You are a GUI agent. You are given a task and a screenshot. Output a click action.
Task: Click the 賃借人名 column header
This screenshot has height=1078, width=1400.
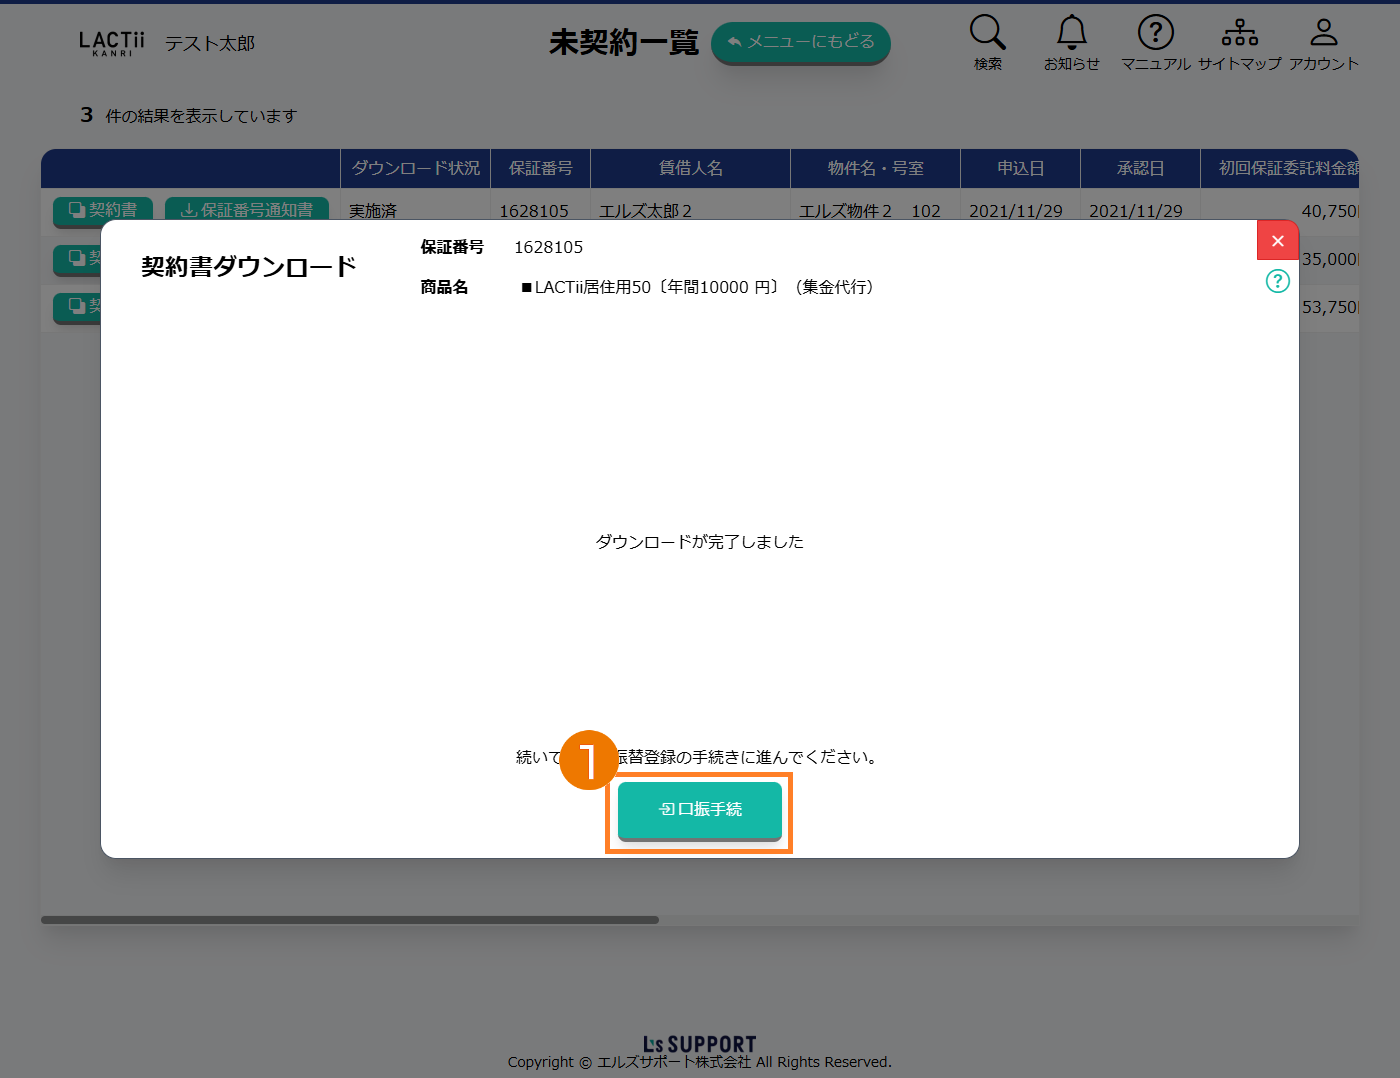pyautogui.click(x=690, y=168)
